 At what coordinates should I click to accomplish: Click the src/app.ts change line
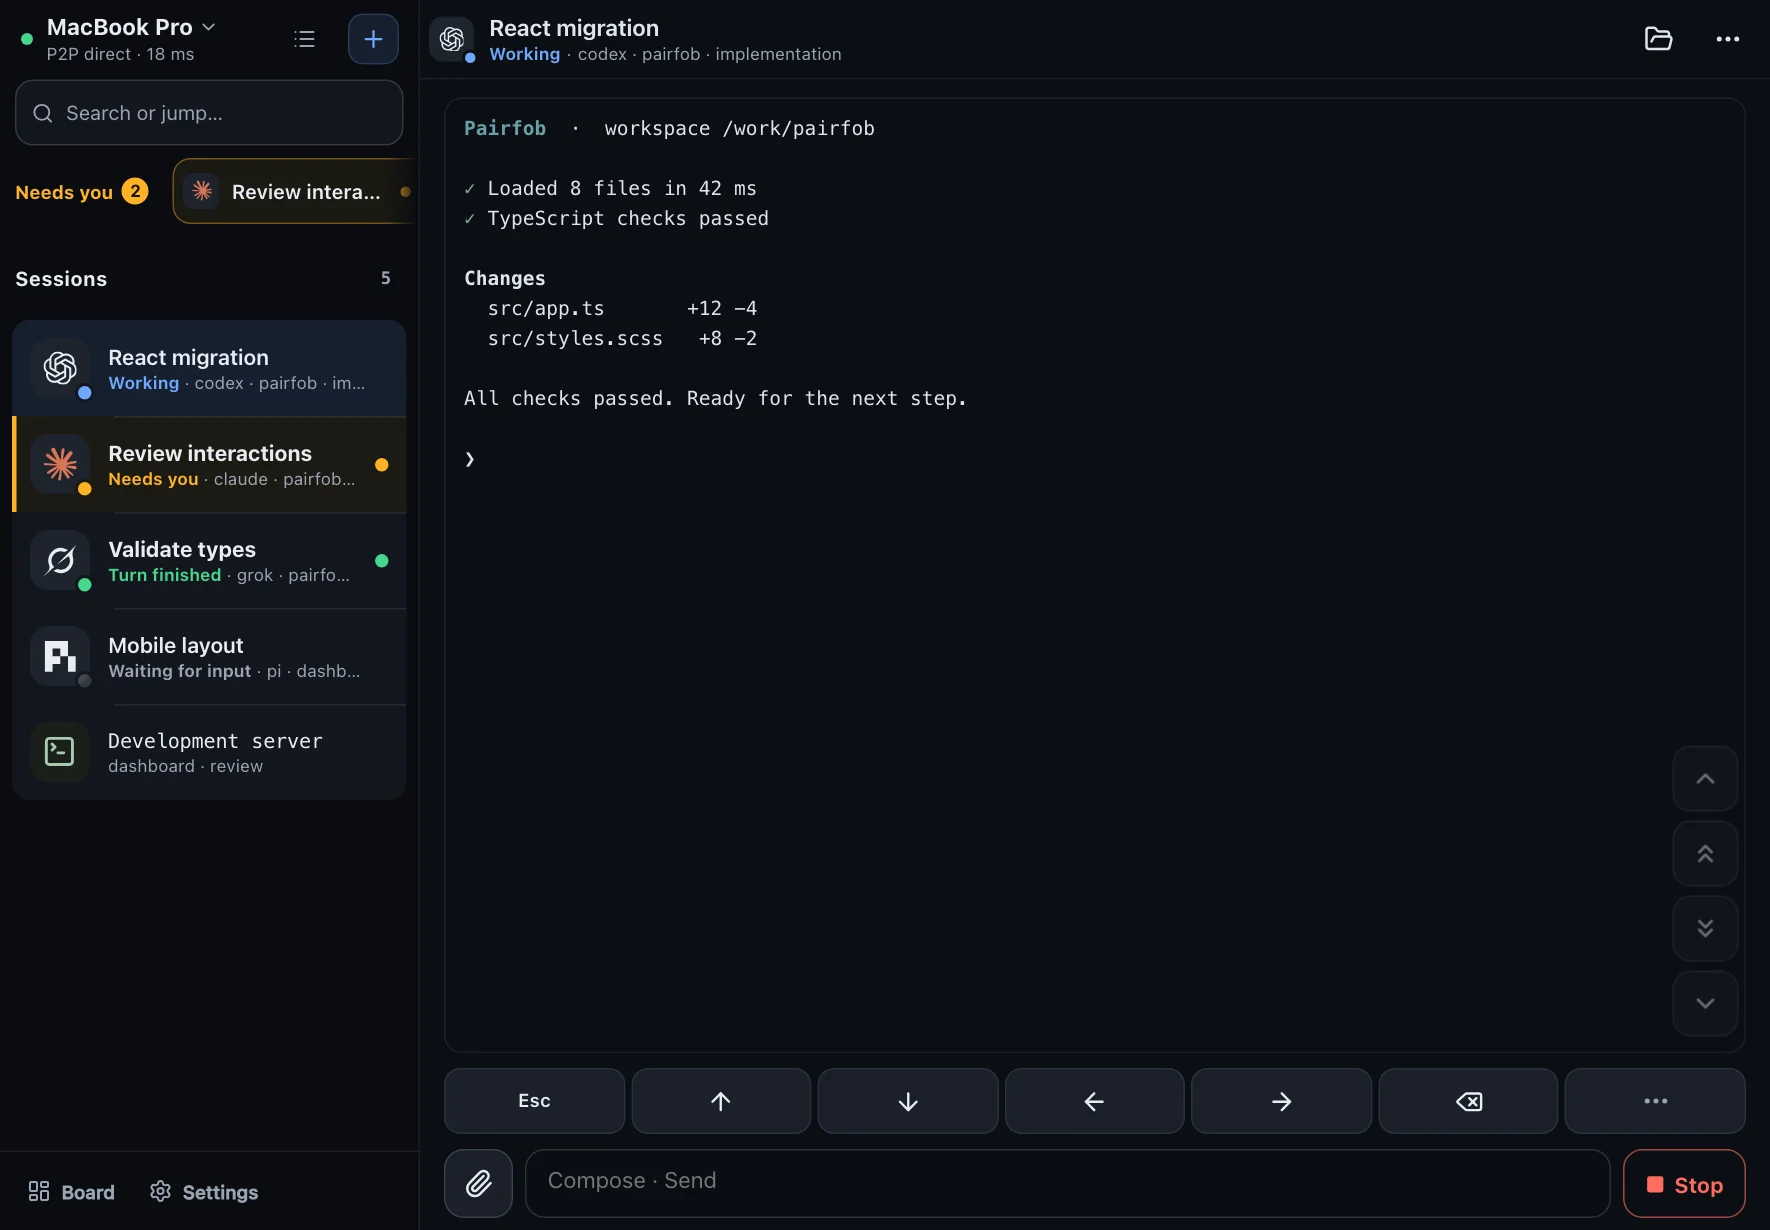point(622,308)
